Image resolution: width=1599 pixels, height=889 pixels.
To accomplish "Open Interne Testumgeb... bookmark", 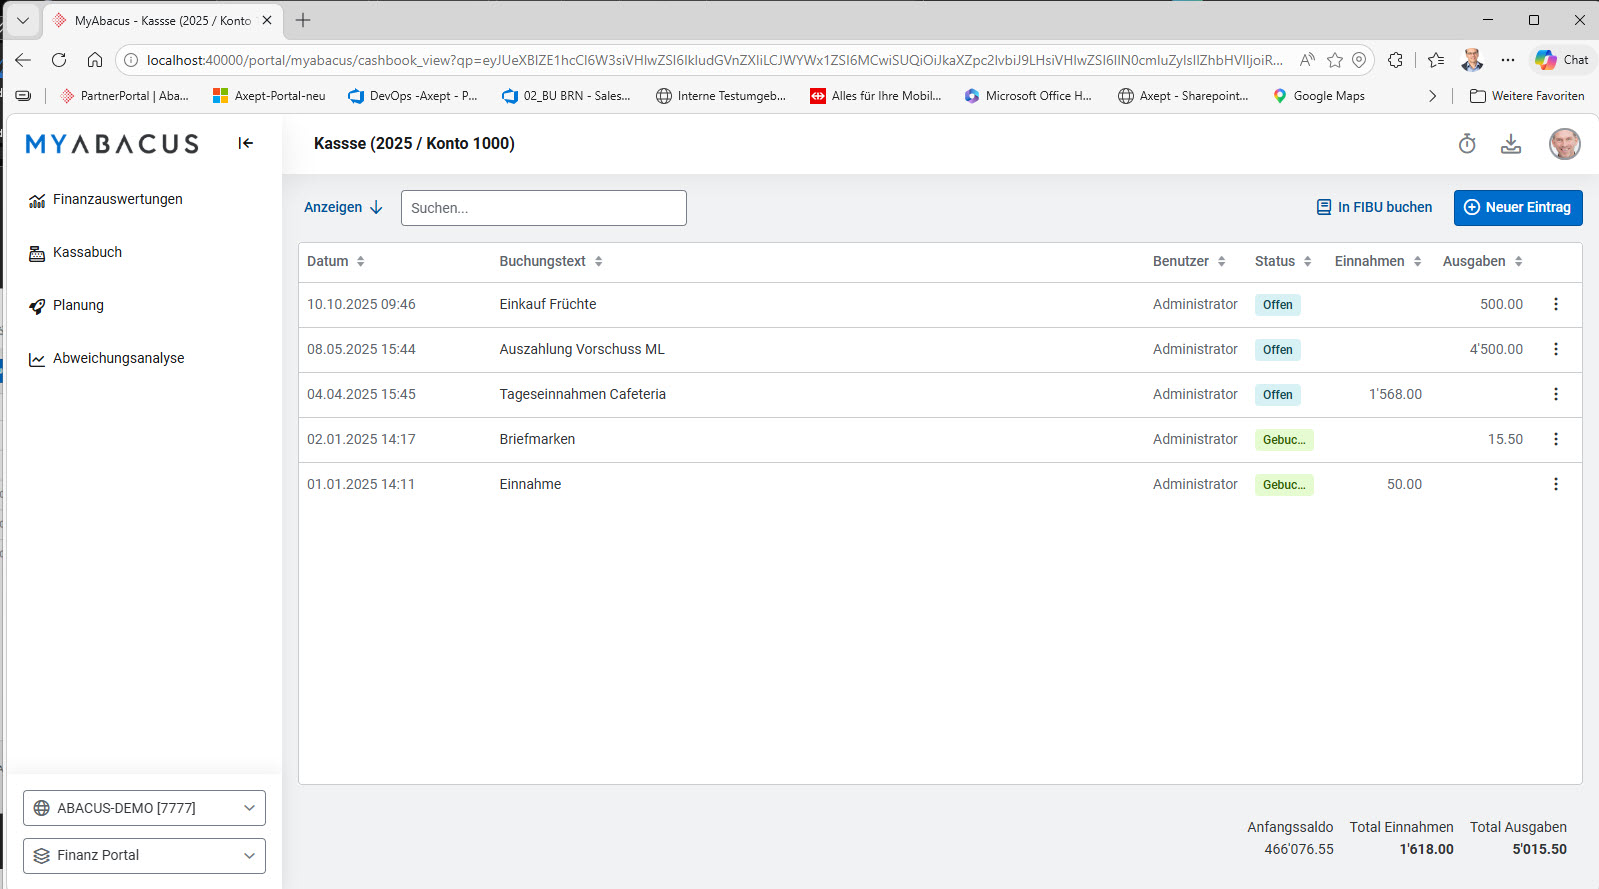I will coord(721,96).
